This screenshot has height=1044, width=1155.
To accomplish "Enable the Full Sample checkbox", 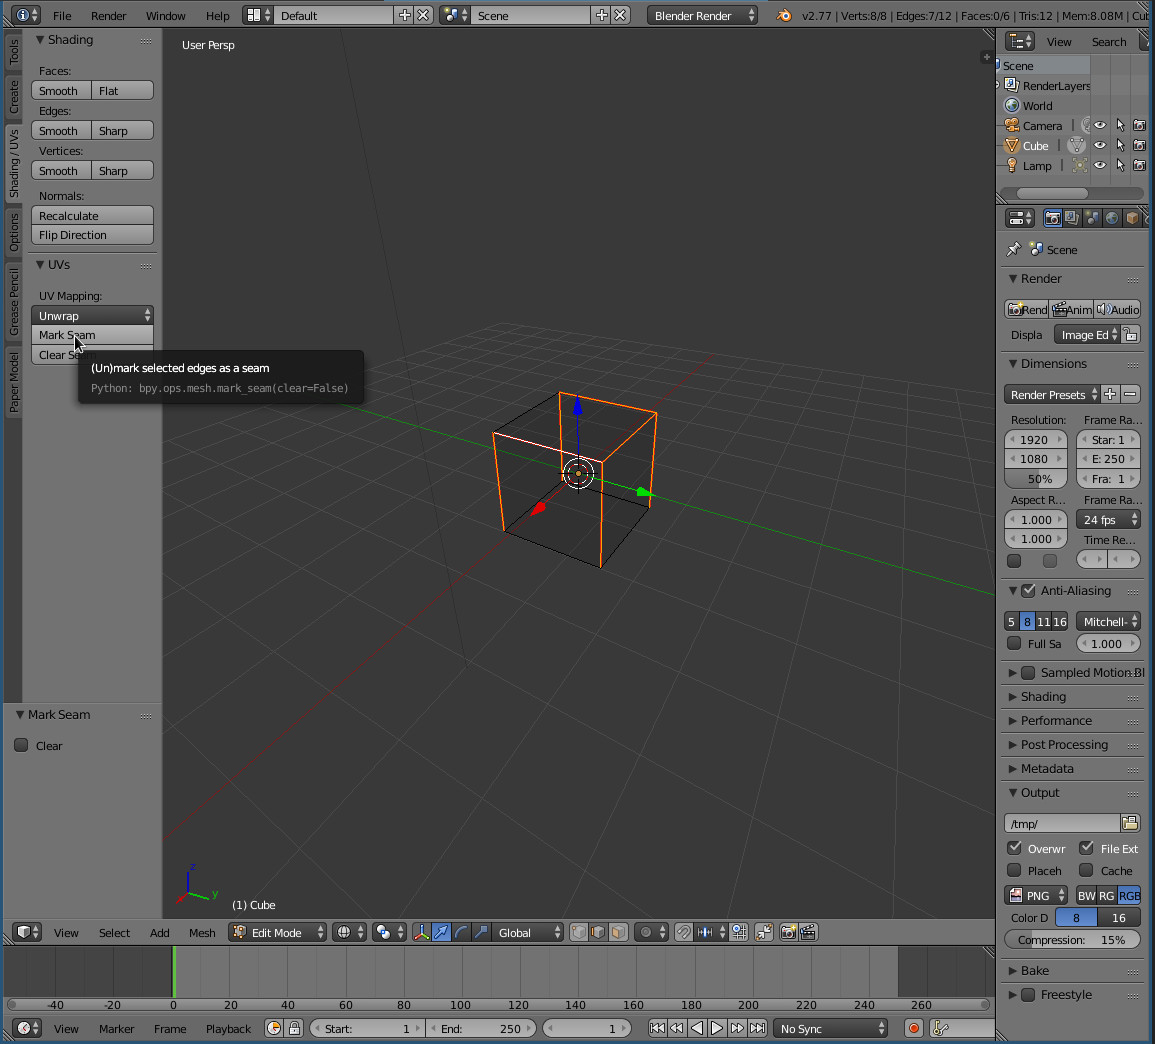I will click(x=1014, y=643).
